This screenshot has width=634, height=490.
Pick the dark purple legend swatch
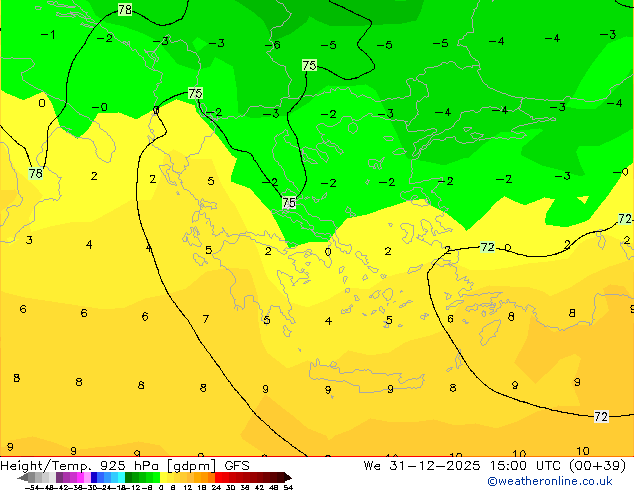[x=59, y=477]
